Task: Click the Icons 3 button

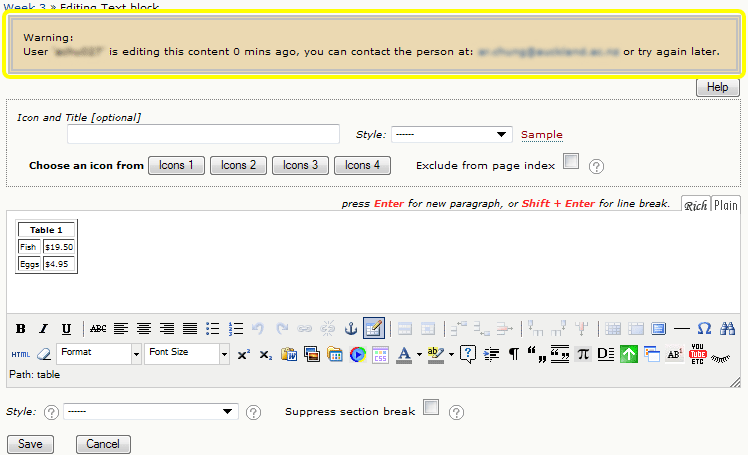Action: pos(300,165)
